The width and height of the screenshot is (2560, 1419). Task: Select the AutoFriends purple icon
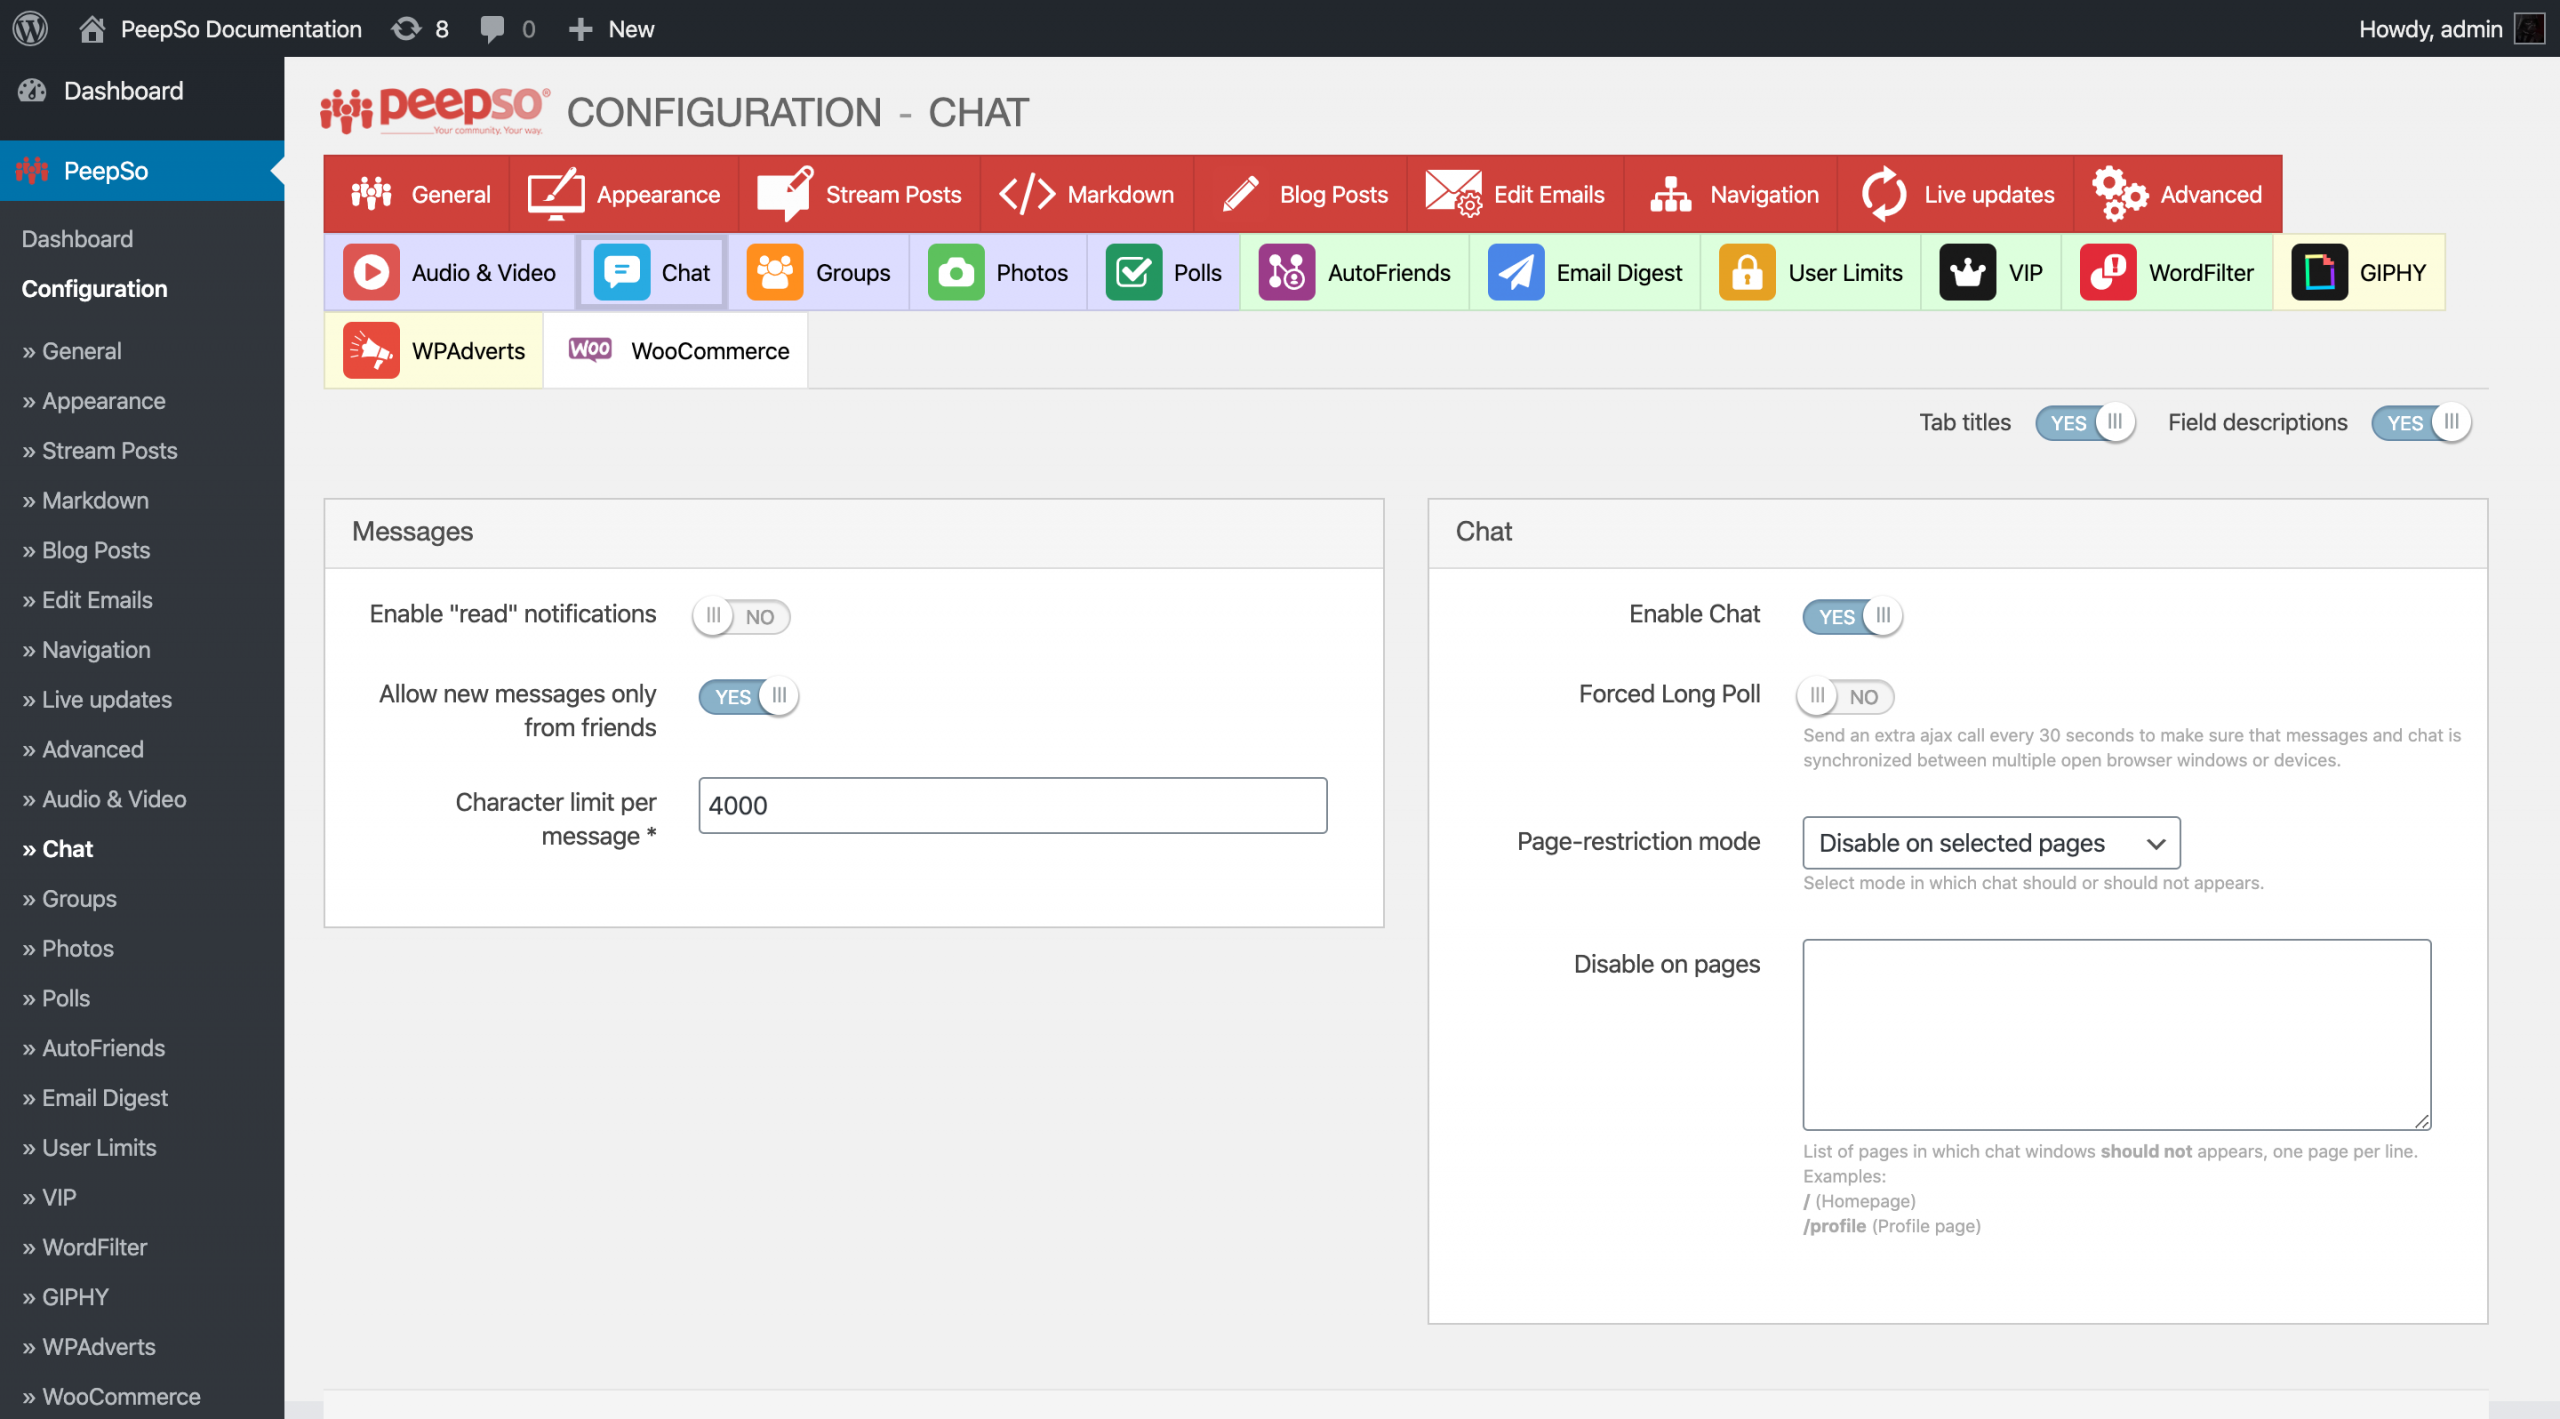(1286, 272)
